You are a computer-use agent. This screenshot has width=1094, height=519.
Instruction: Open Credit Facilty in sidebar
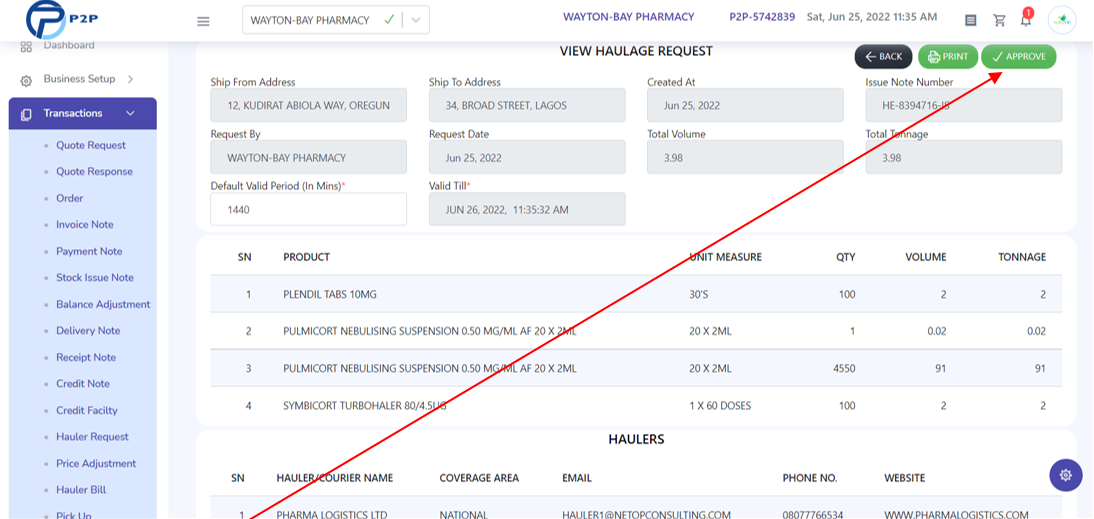tap(87, 410)
